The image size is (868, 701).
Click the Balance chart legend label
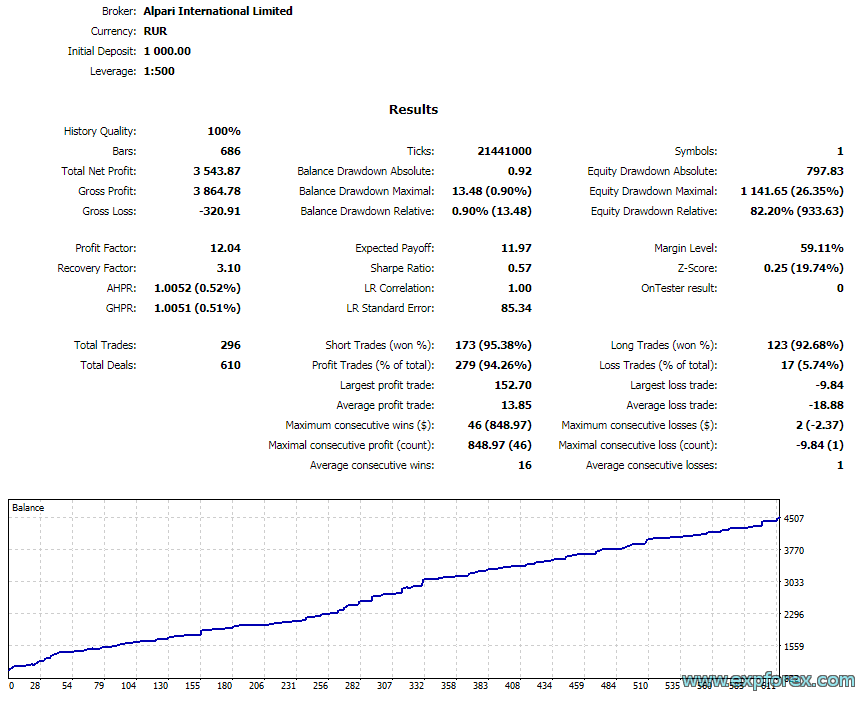pos(28,508)
